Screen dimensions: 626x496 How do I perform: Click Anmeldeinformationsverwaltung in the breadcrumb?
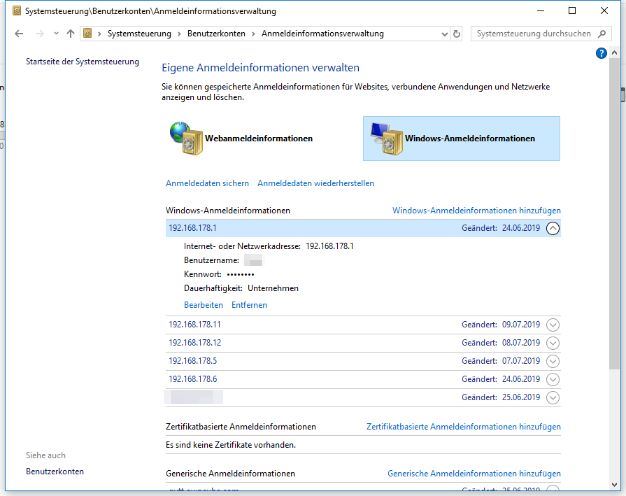click(323, 34)
